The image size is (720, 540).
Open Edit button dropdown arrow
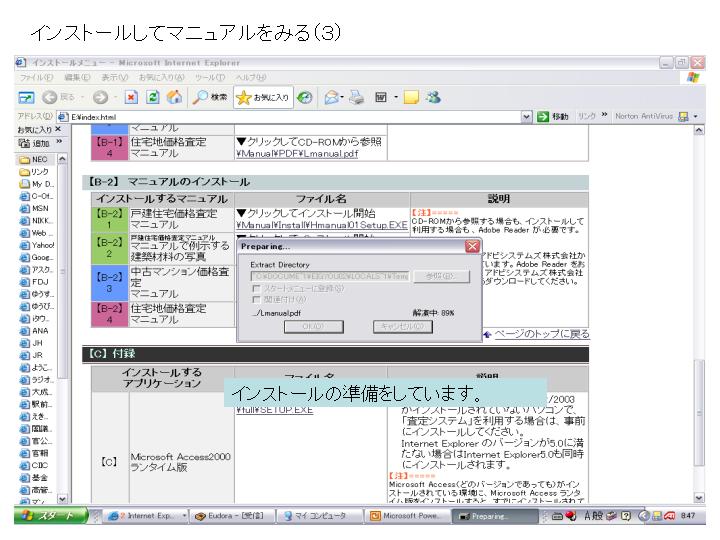tap(396, 97)
